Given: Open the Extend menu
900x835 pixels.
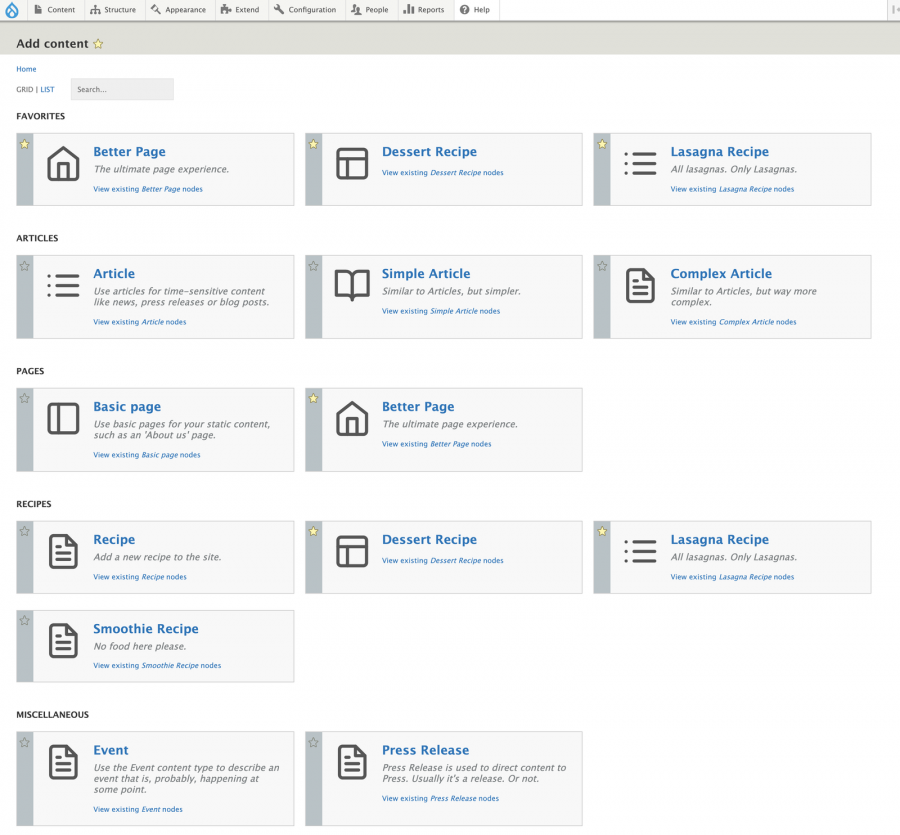Looking at the screenshot, I should click(x=240, y=10).
